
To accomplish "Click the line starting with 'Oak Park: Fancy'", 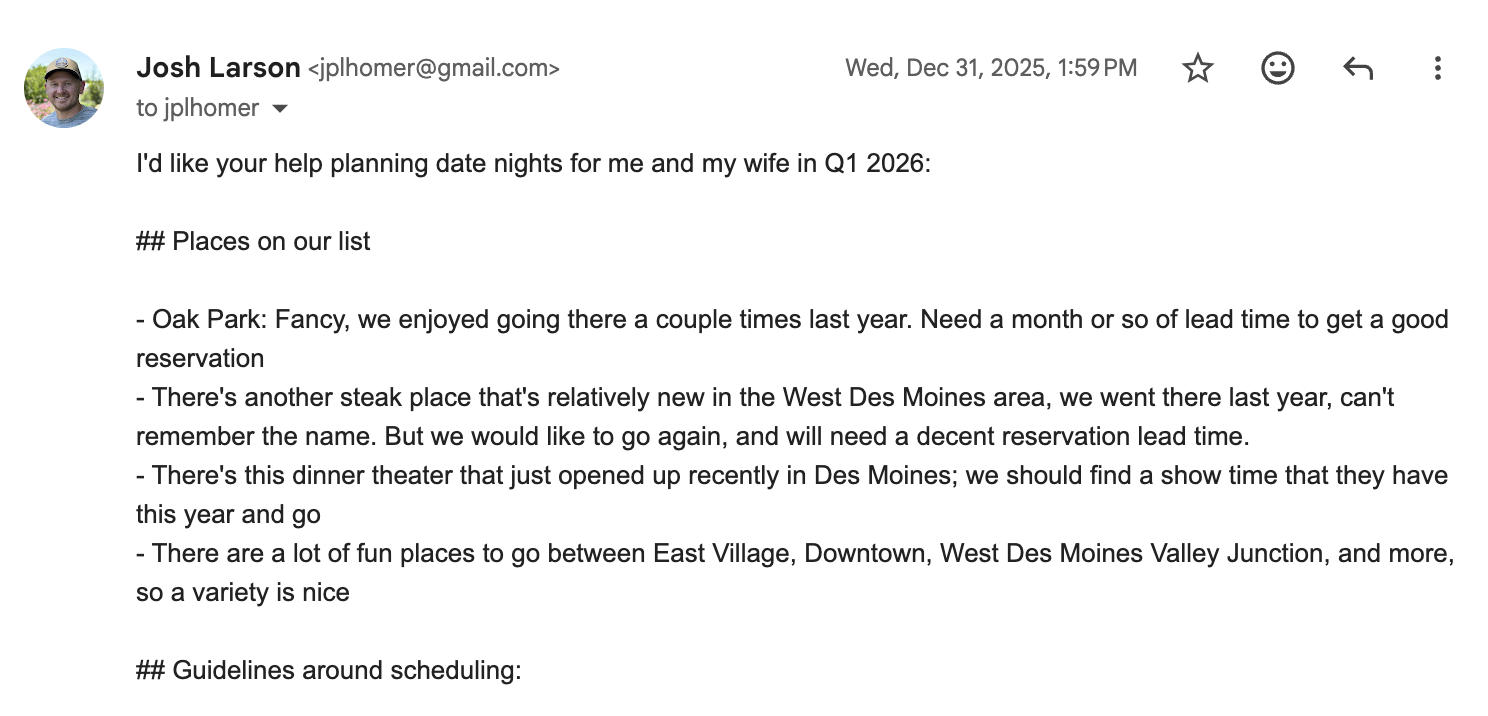I will pos(792,320).
